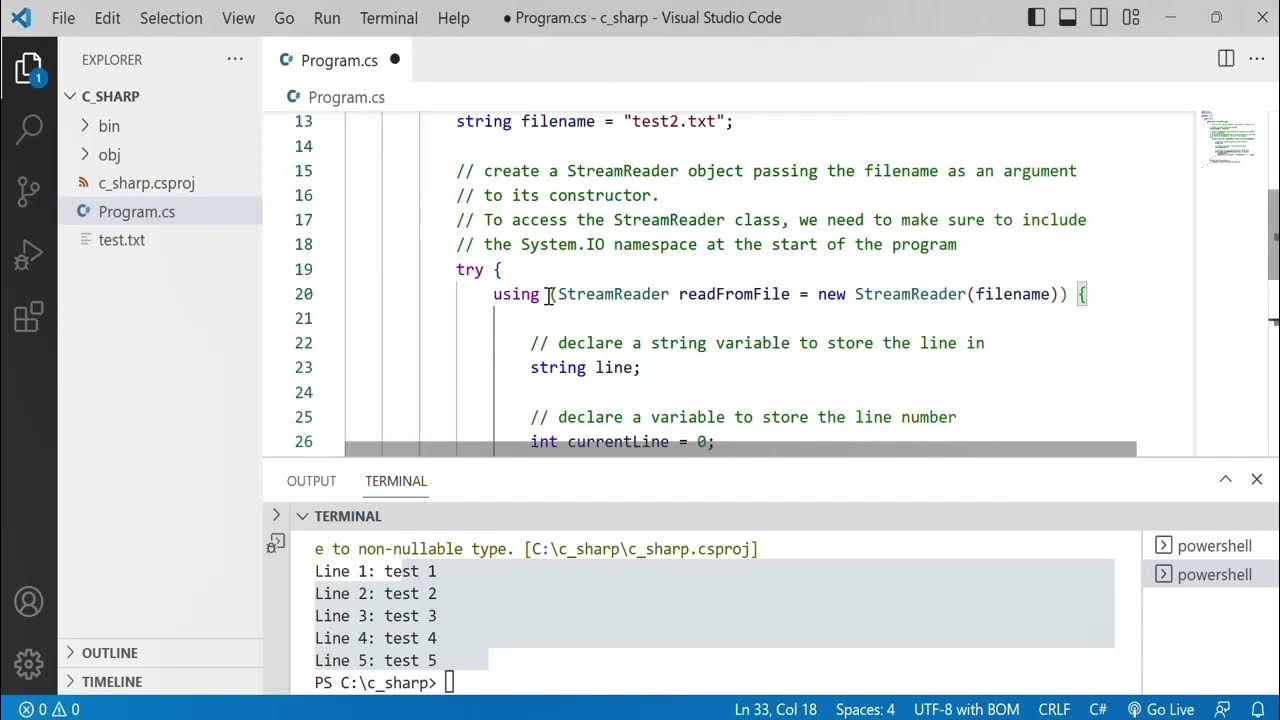Image resolution: width=1280 pixels, height=720 pixels.
Task: Click line number 20 in gutter
Action: (303, 294)
